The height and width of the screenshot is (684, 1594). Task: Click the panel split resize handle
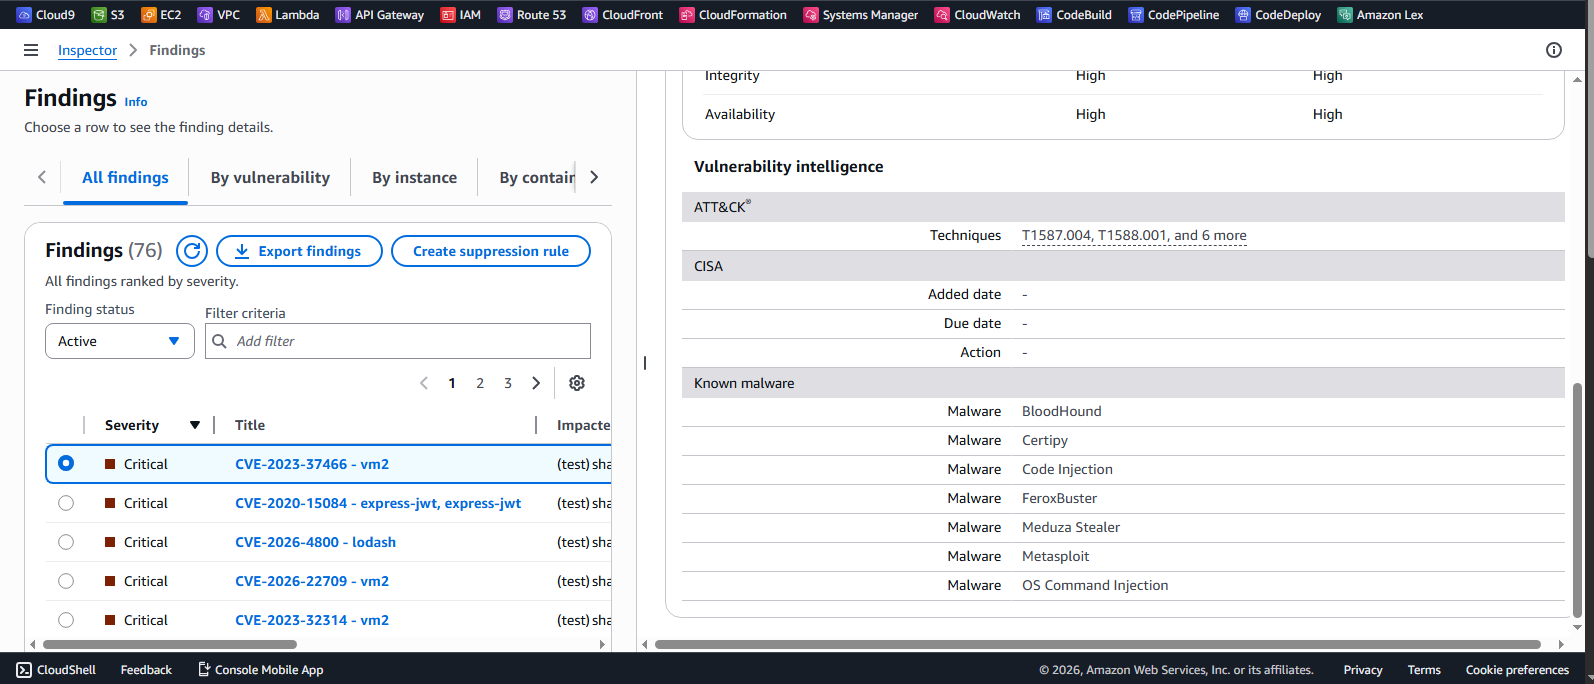(645, 363)
